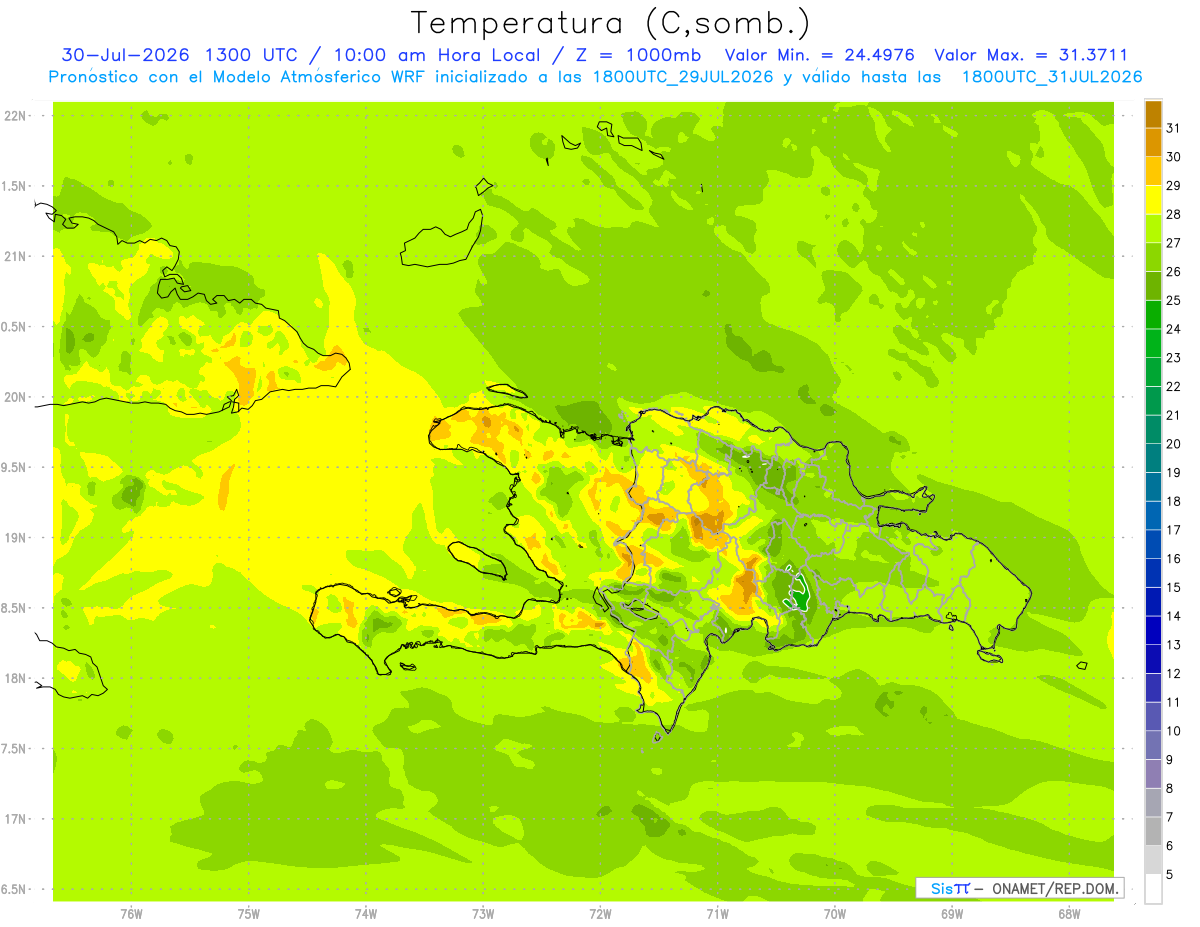Click the 18N latitude axis label

point(15,678)
